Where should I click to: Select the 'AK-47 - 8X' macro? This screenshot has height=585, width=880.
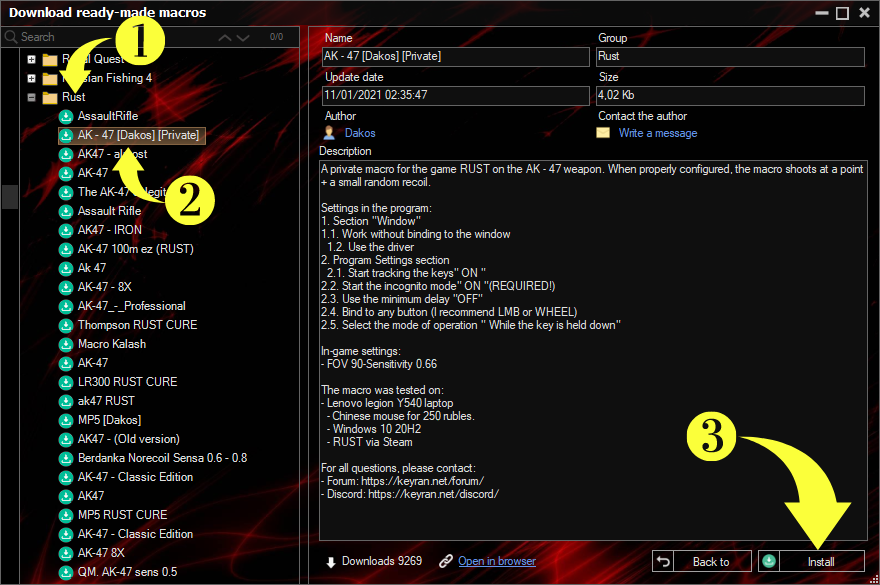click(x=105, y=287)
